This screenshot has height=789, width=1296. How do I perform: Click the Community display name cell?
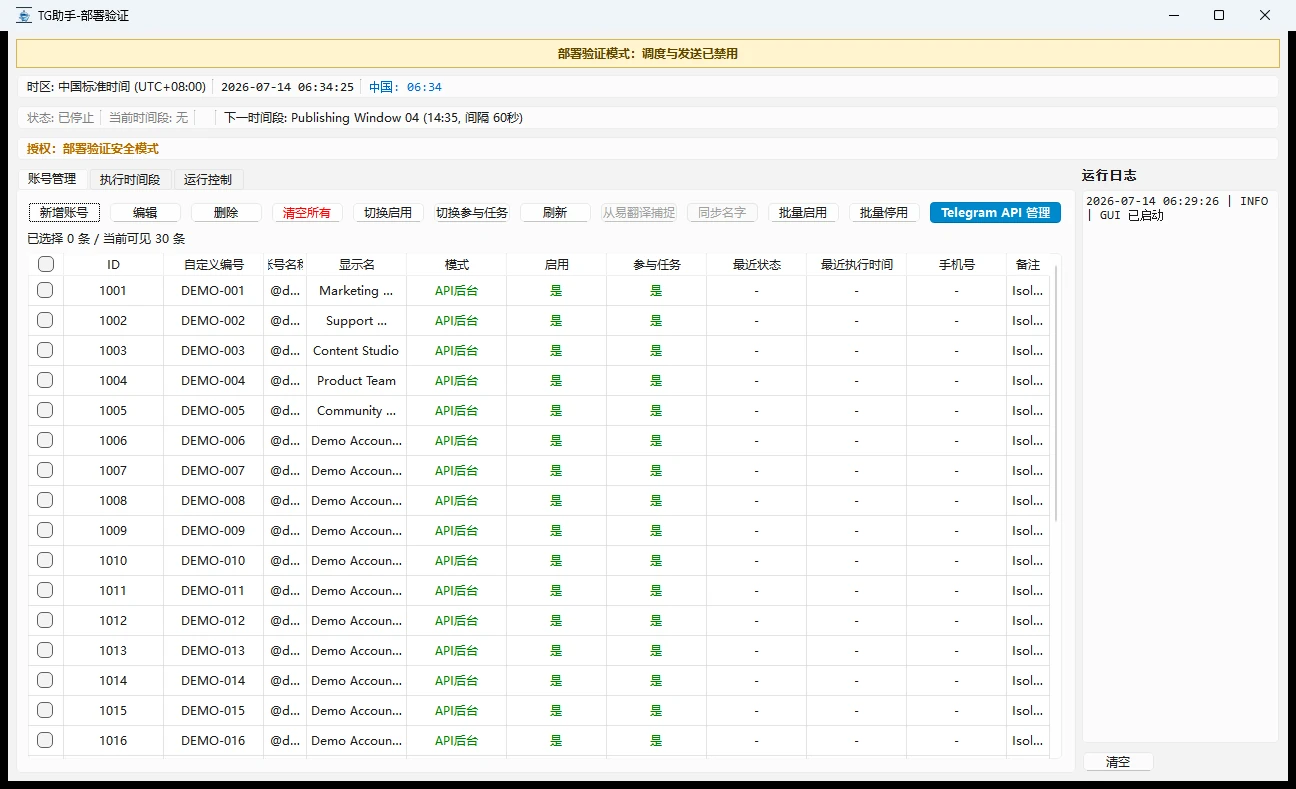coord(357,411)
